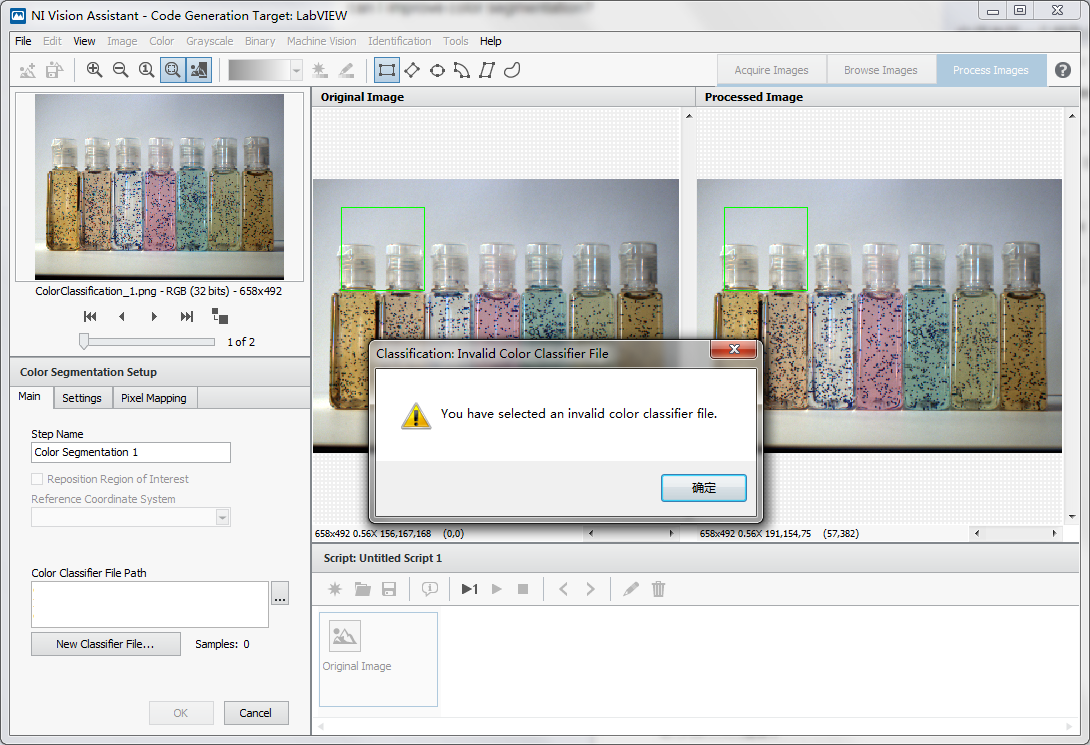Select the Oval ROI tool

coord(437,70)
